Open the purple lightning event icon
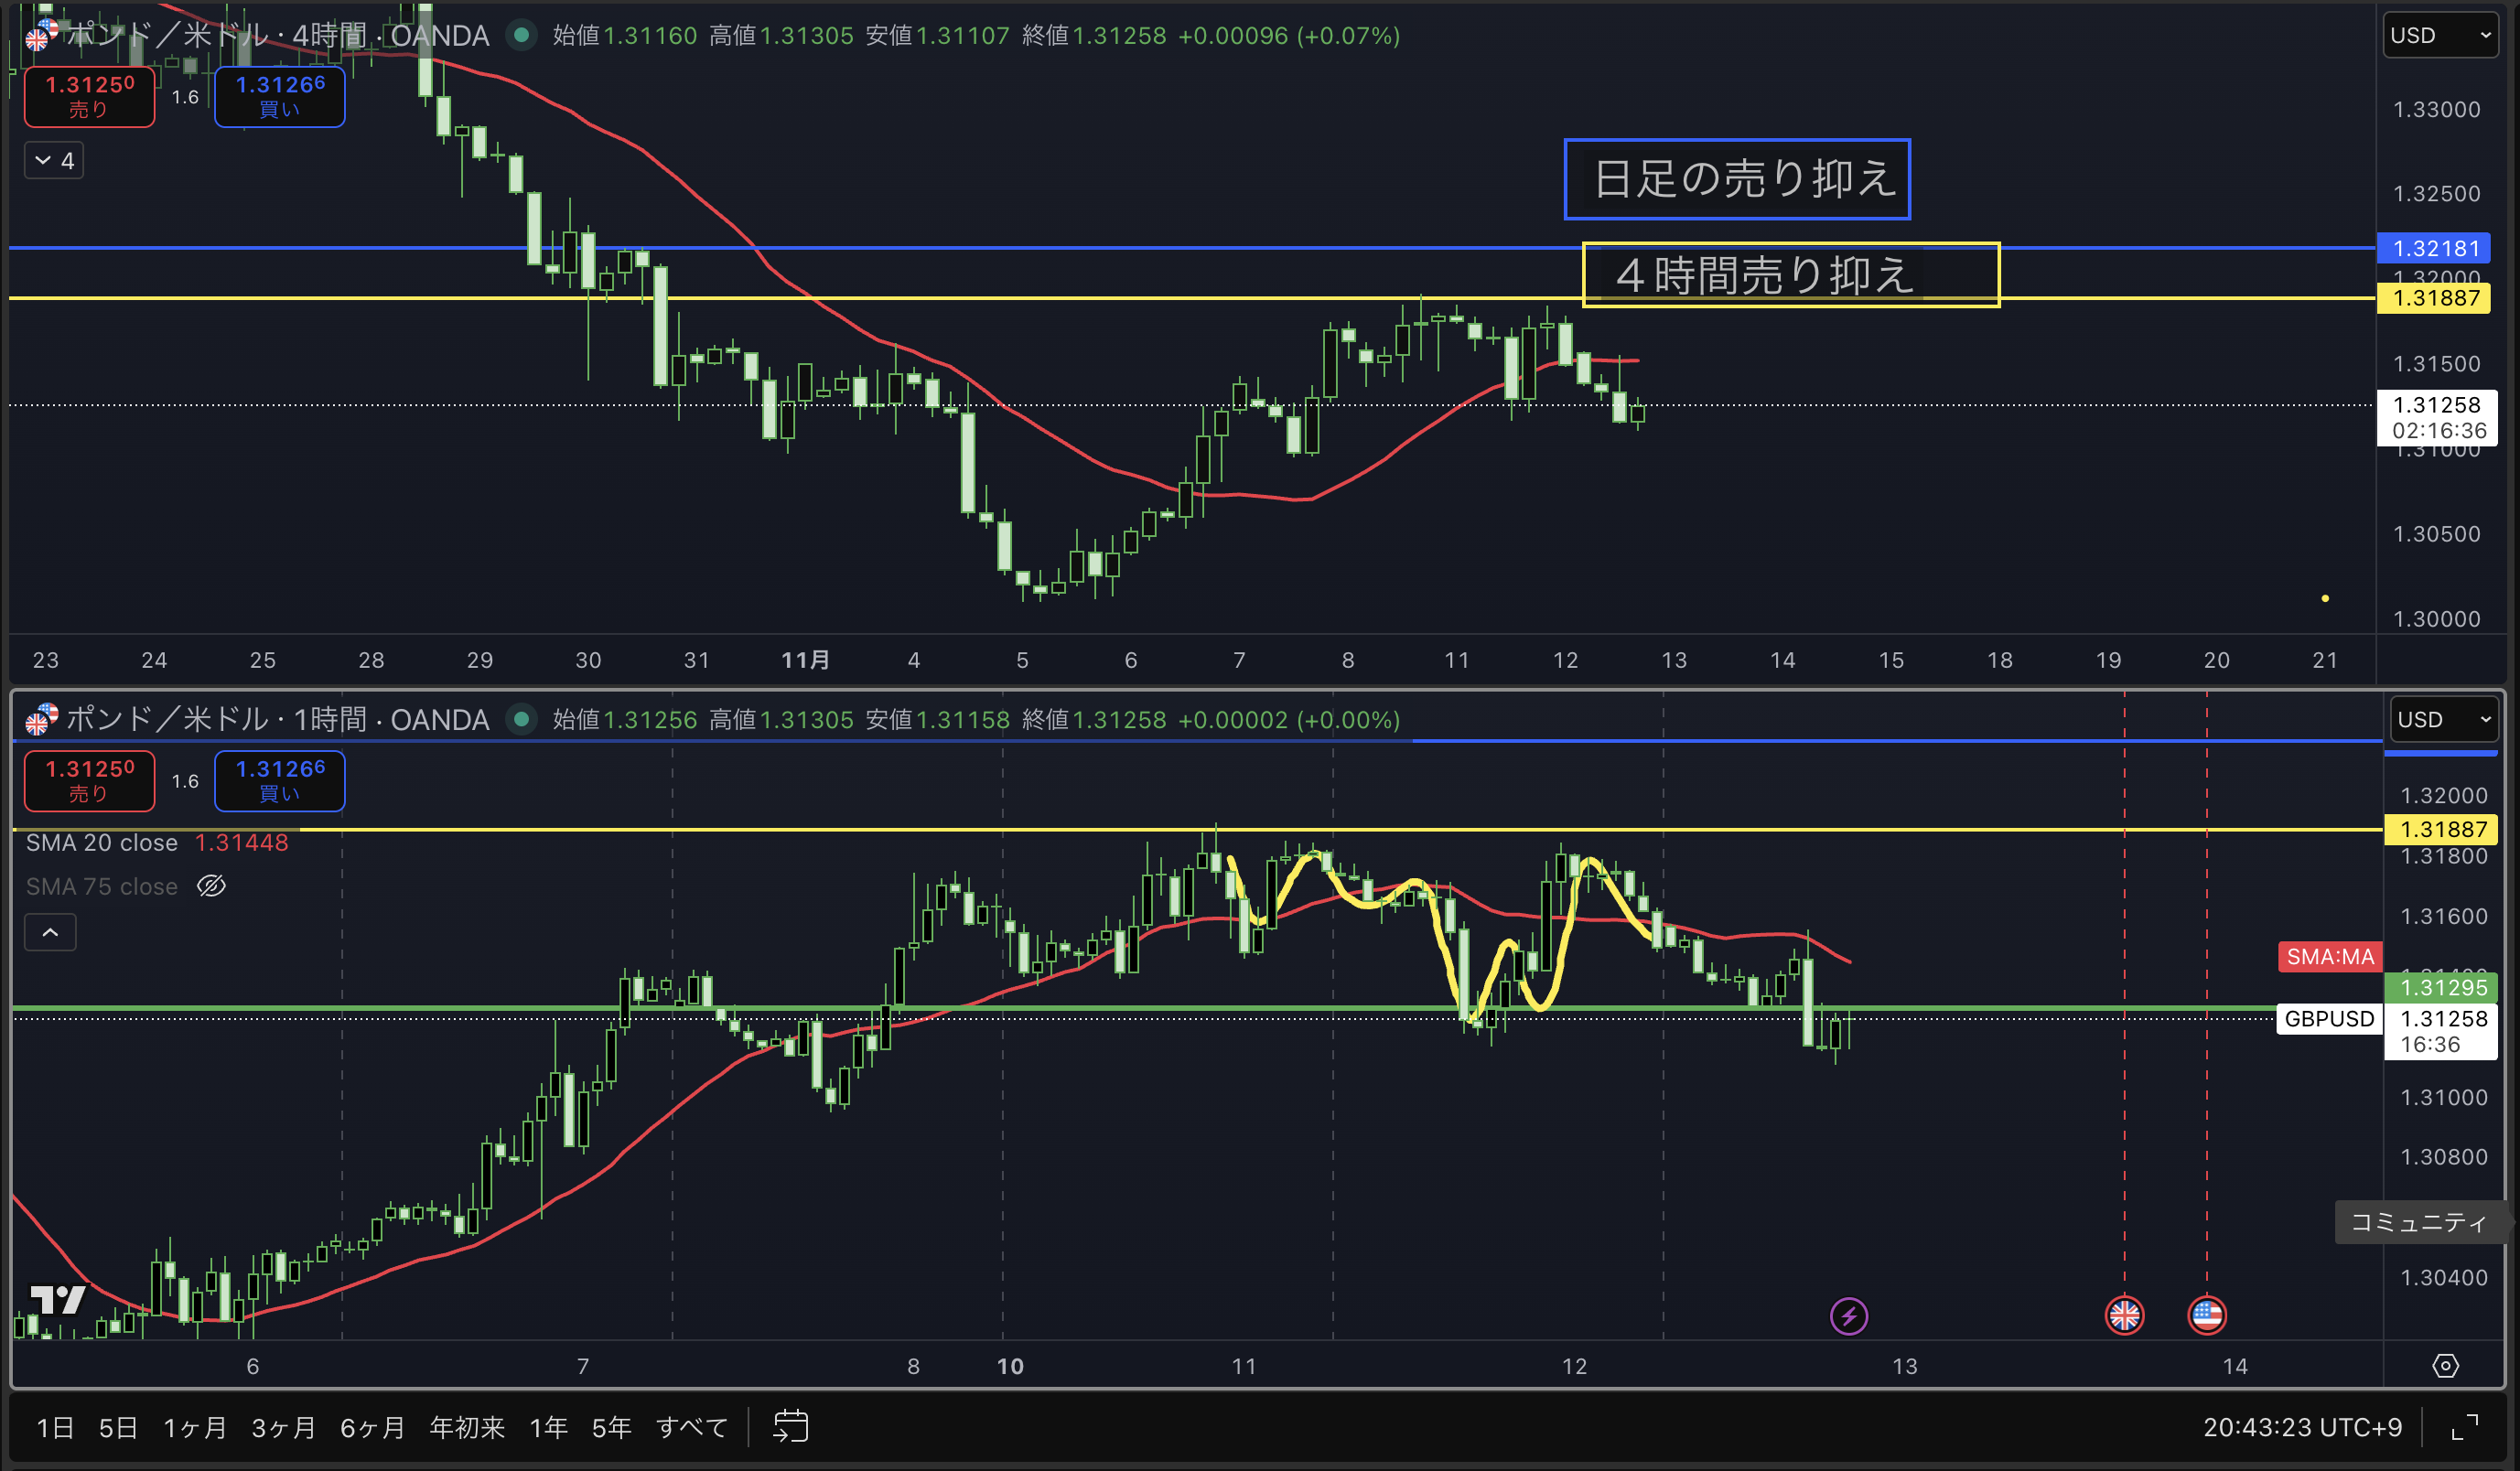This screenshot has height=1471, width=2520. pyautogui.click(x=1848, y=1316)
